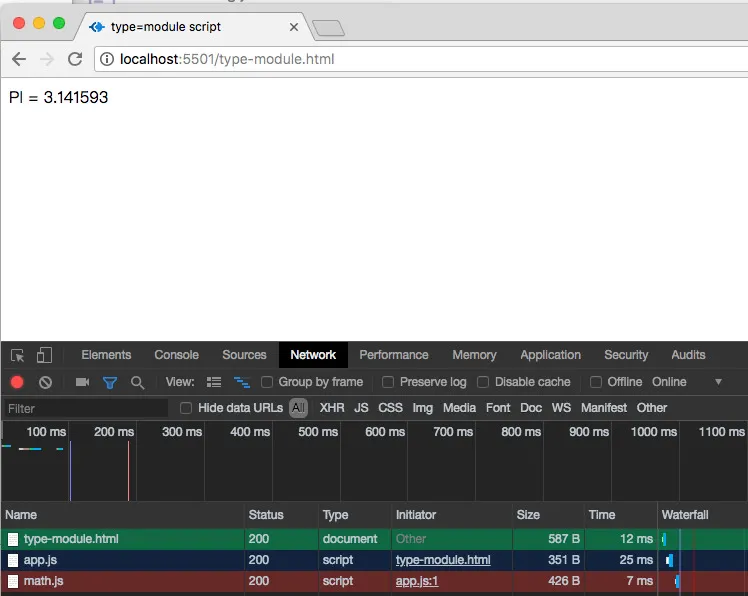Screen dimensions: 748x596
Task: Switch to the Sources tab
Action: [x=244, y=355]
